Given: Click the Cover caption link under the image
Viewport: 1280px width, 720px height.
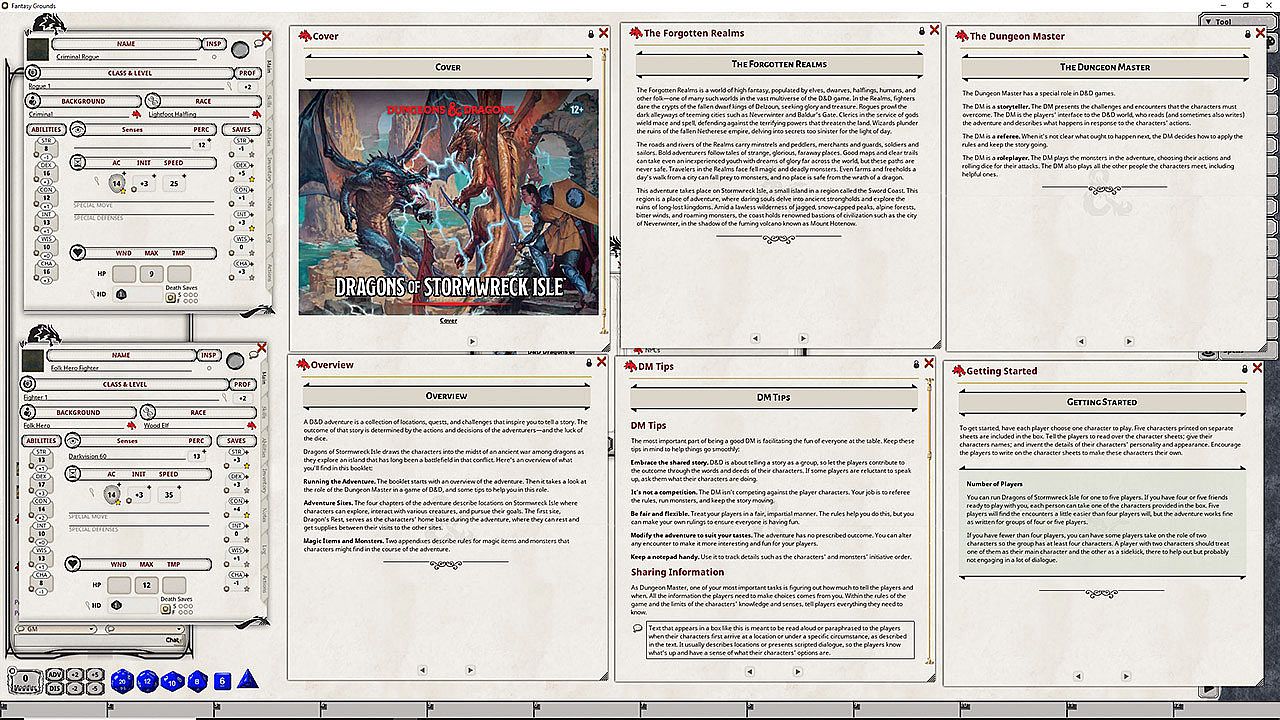Looking at the screenshot, I should pyautogui.click(x=448, y=321).
